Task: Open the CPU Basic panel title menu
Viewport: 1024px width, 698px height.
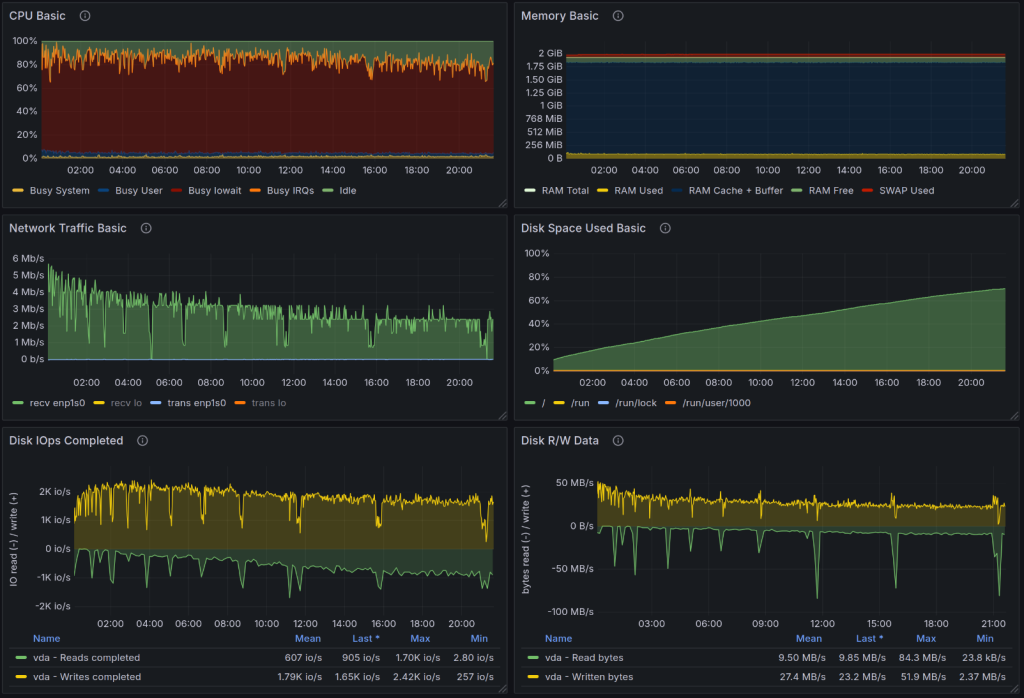Action: point(39,16)
